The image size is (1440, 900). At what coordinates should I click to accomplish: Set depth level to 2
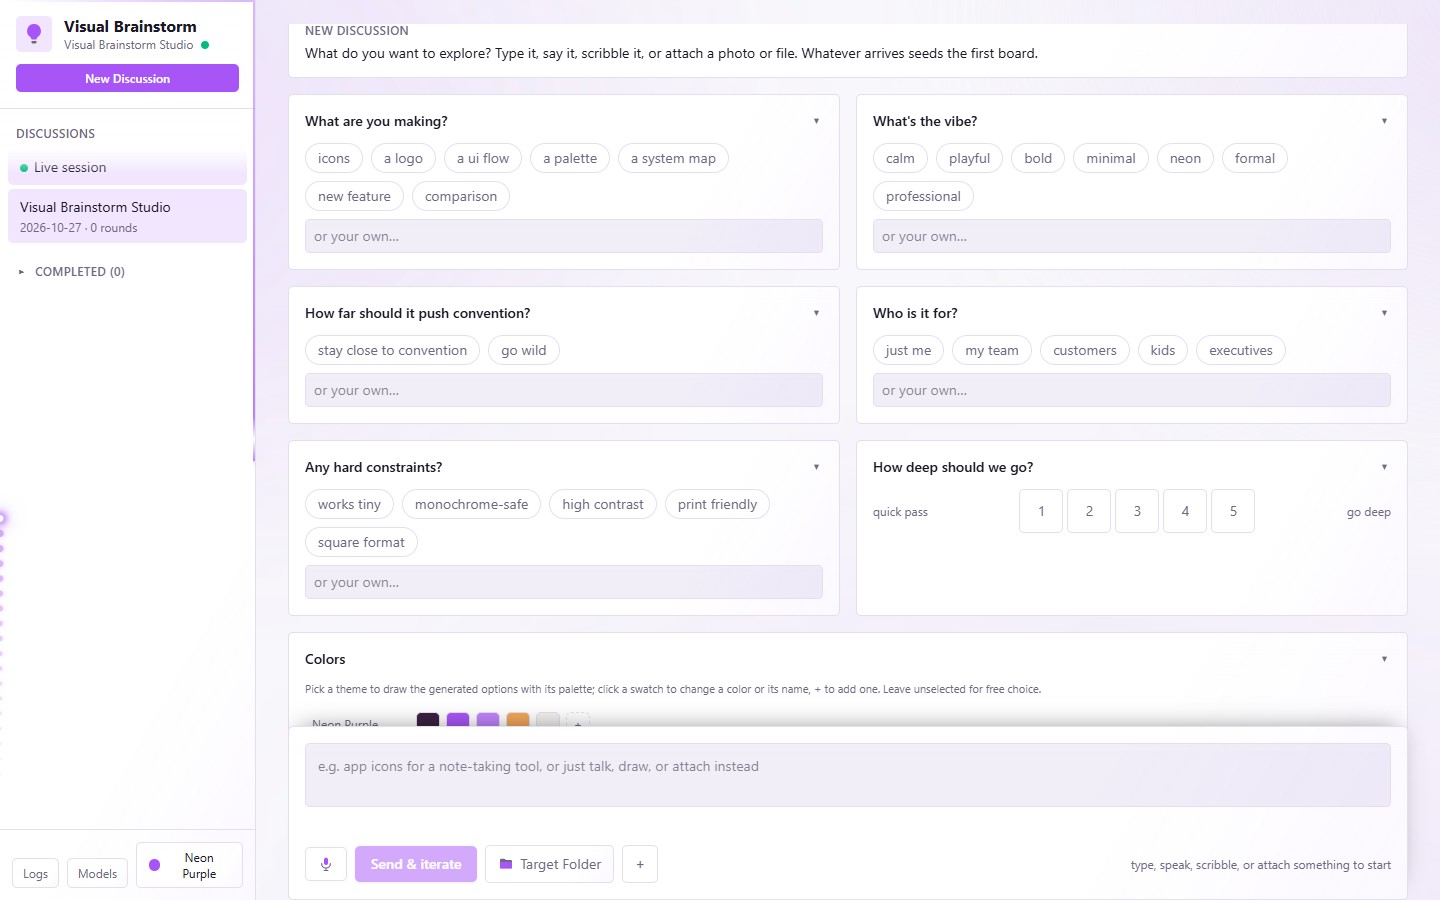pyautogui.click(x=1089, y=511)
